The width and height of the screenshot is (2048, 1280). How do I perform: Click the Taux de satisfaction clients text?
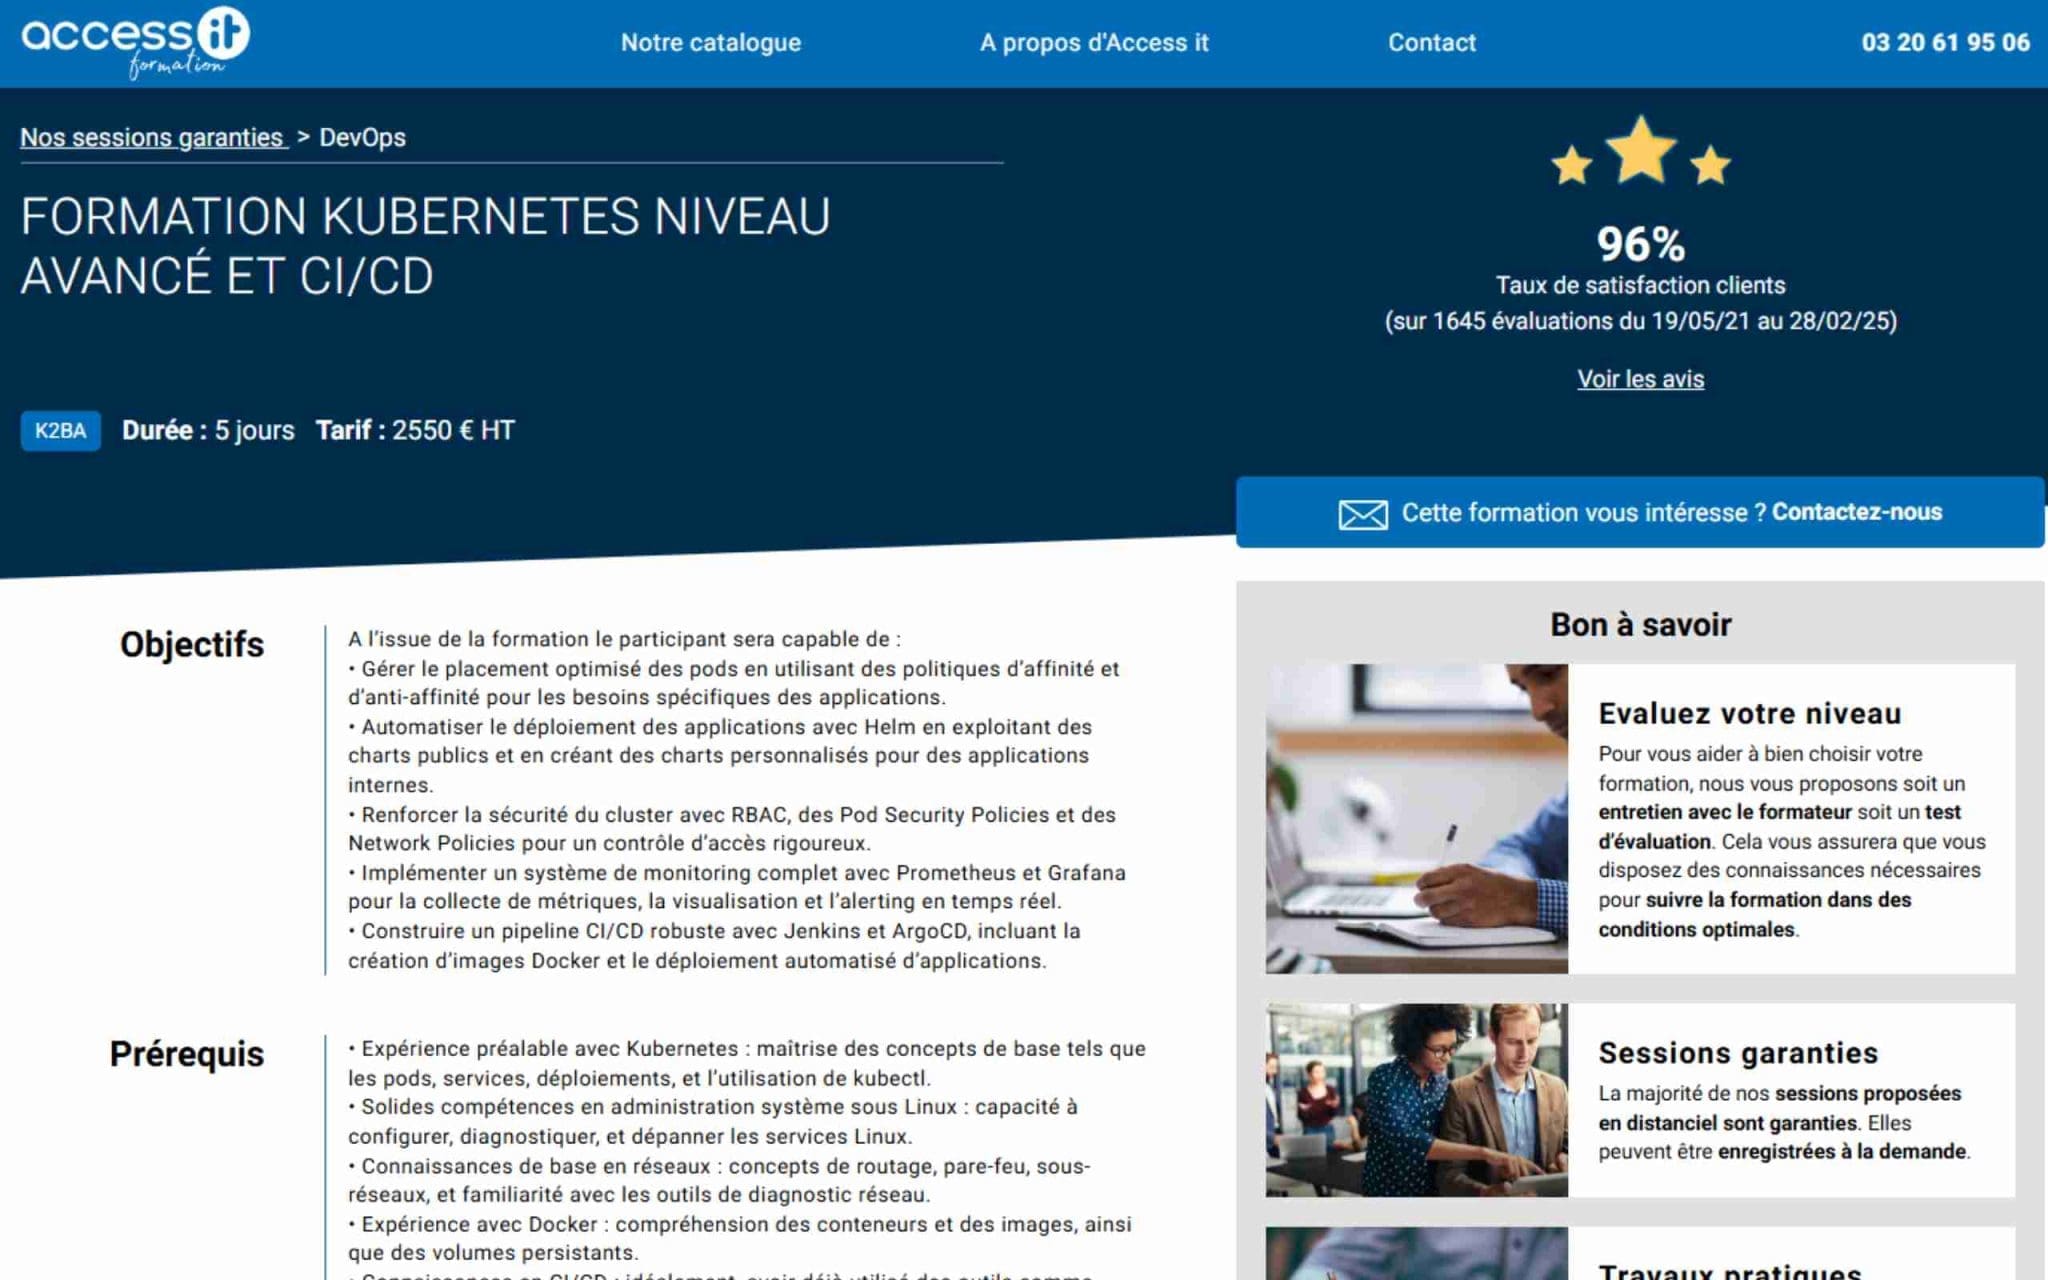(x=1640, y=286)
